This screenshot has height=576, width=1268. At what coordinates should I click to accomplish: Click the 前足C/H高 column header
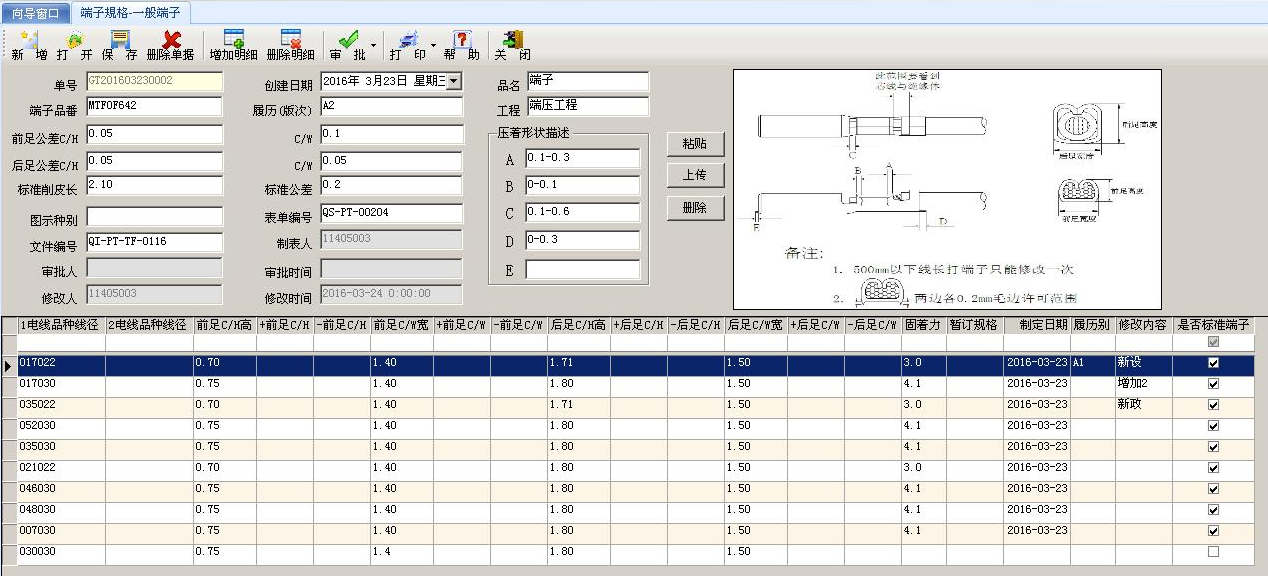[224, 325]
